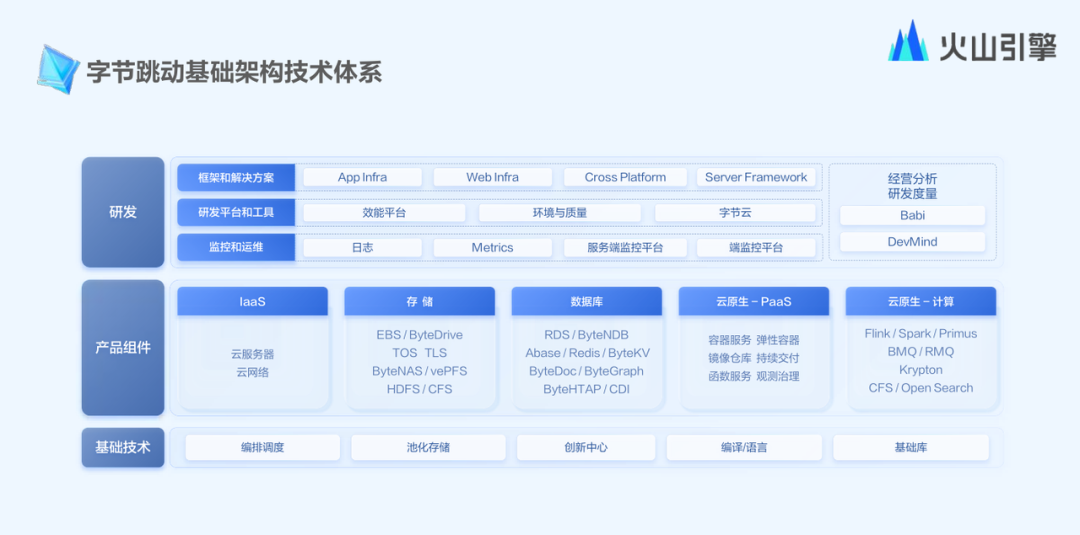Click the CFS / Open Search line
Viewport: 1080px width, 535px height.
pyautogui.click(x=921, y=388)
